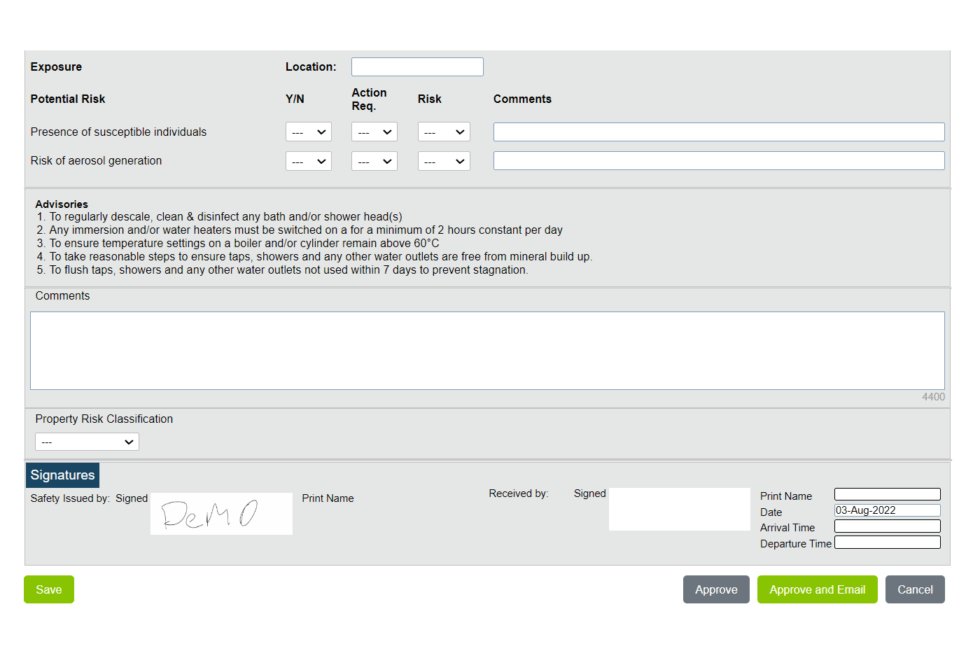Expand the Risk dropdown for aerosol generation
980x665 pixels.
coord(443,160)
